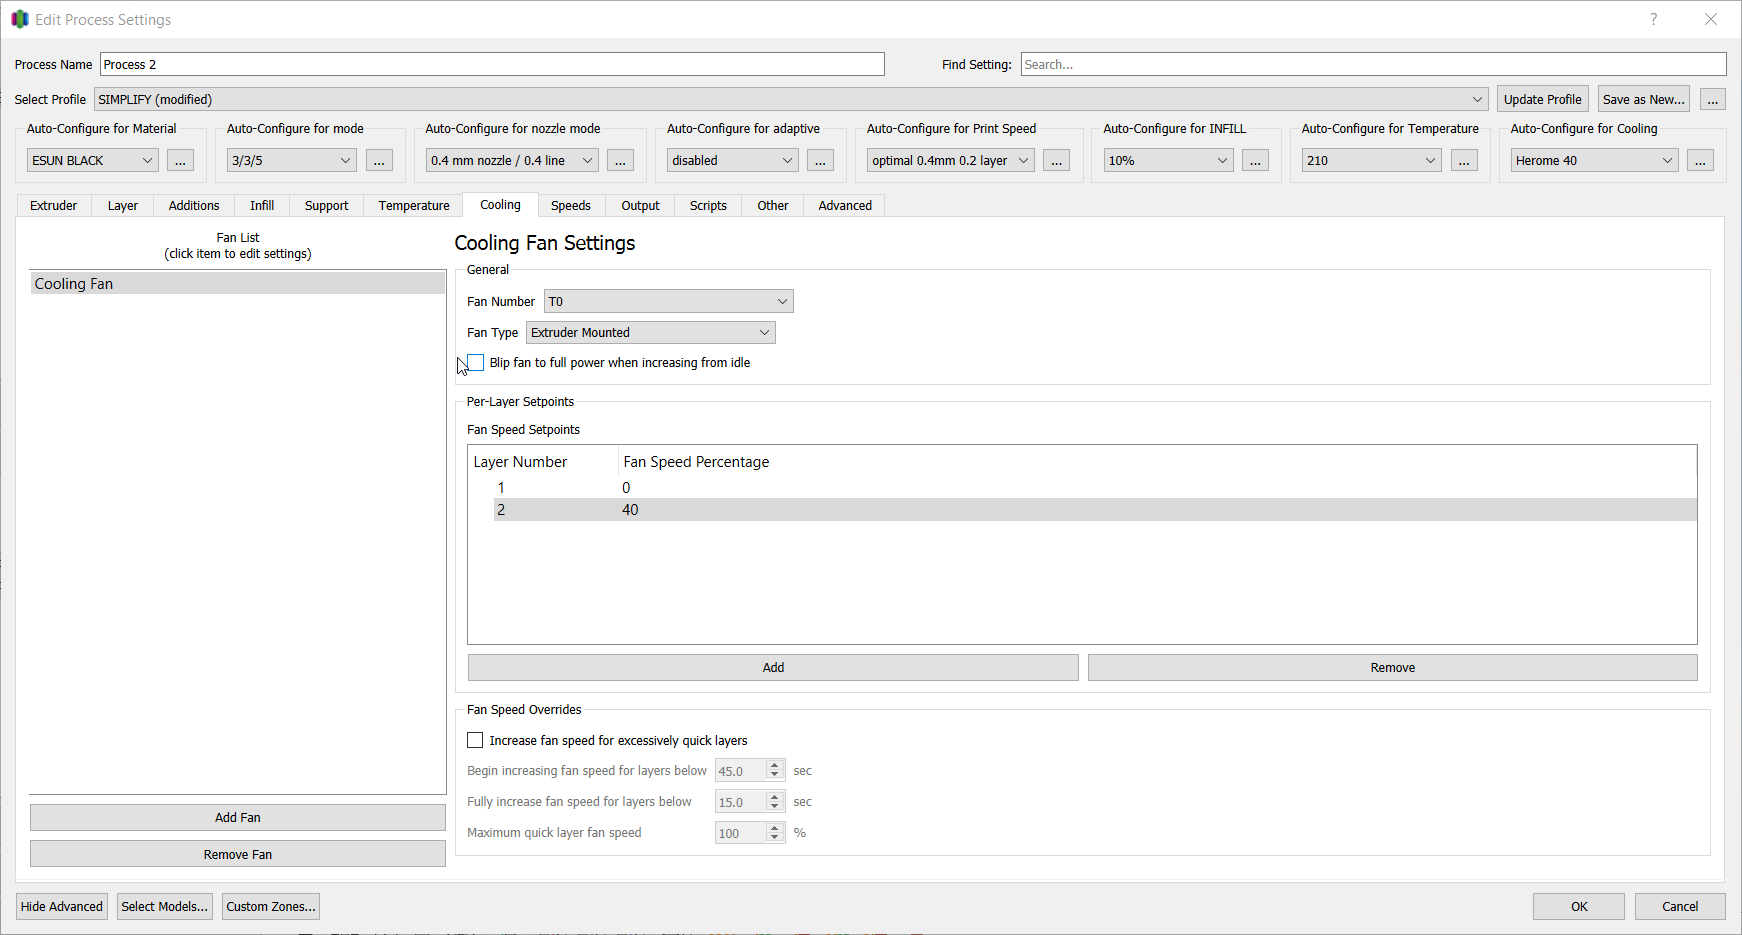Confirm settings with OK button
The image size is (1742, 935).
click(1579, 906)
